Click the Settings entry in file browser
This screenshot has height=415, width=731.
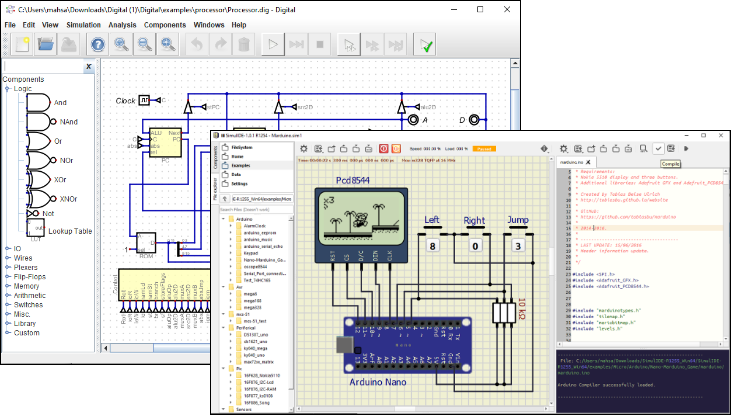coord(242,184)
